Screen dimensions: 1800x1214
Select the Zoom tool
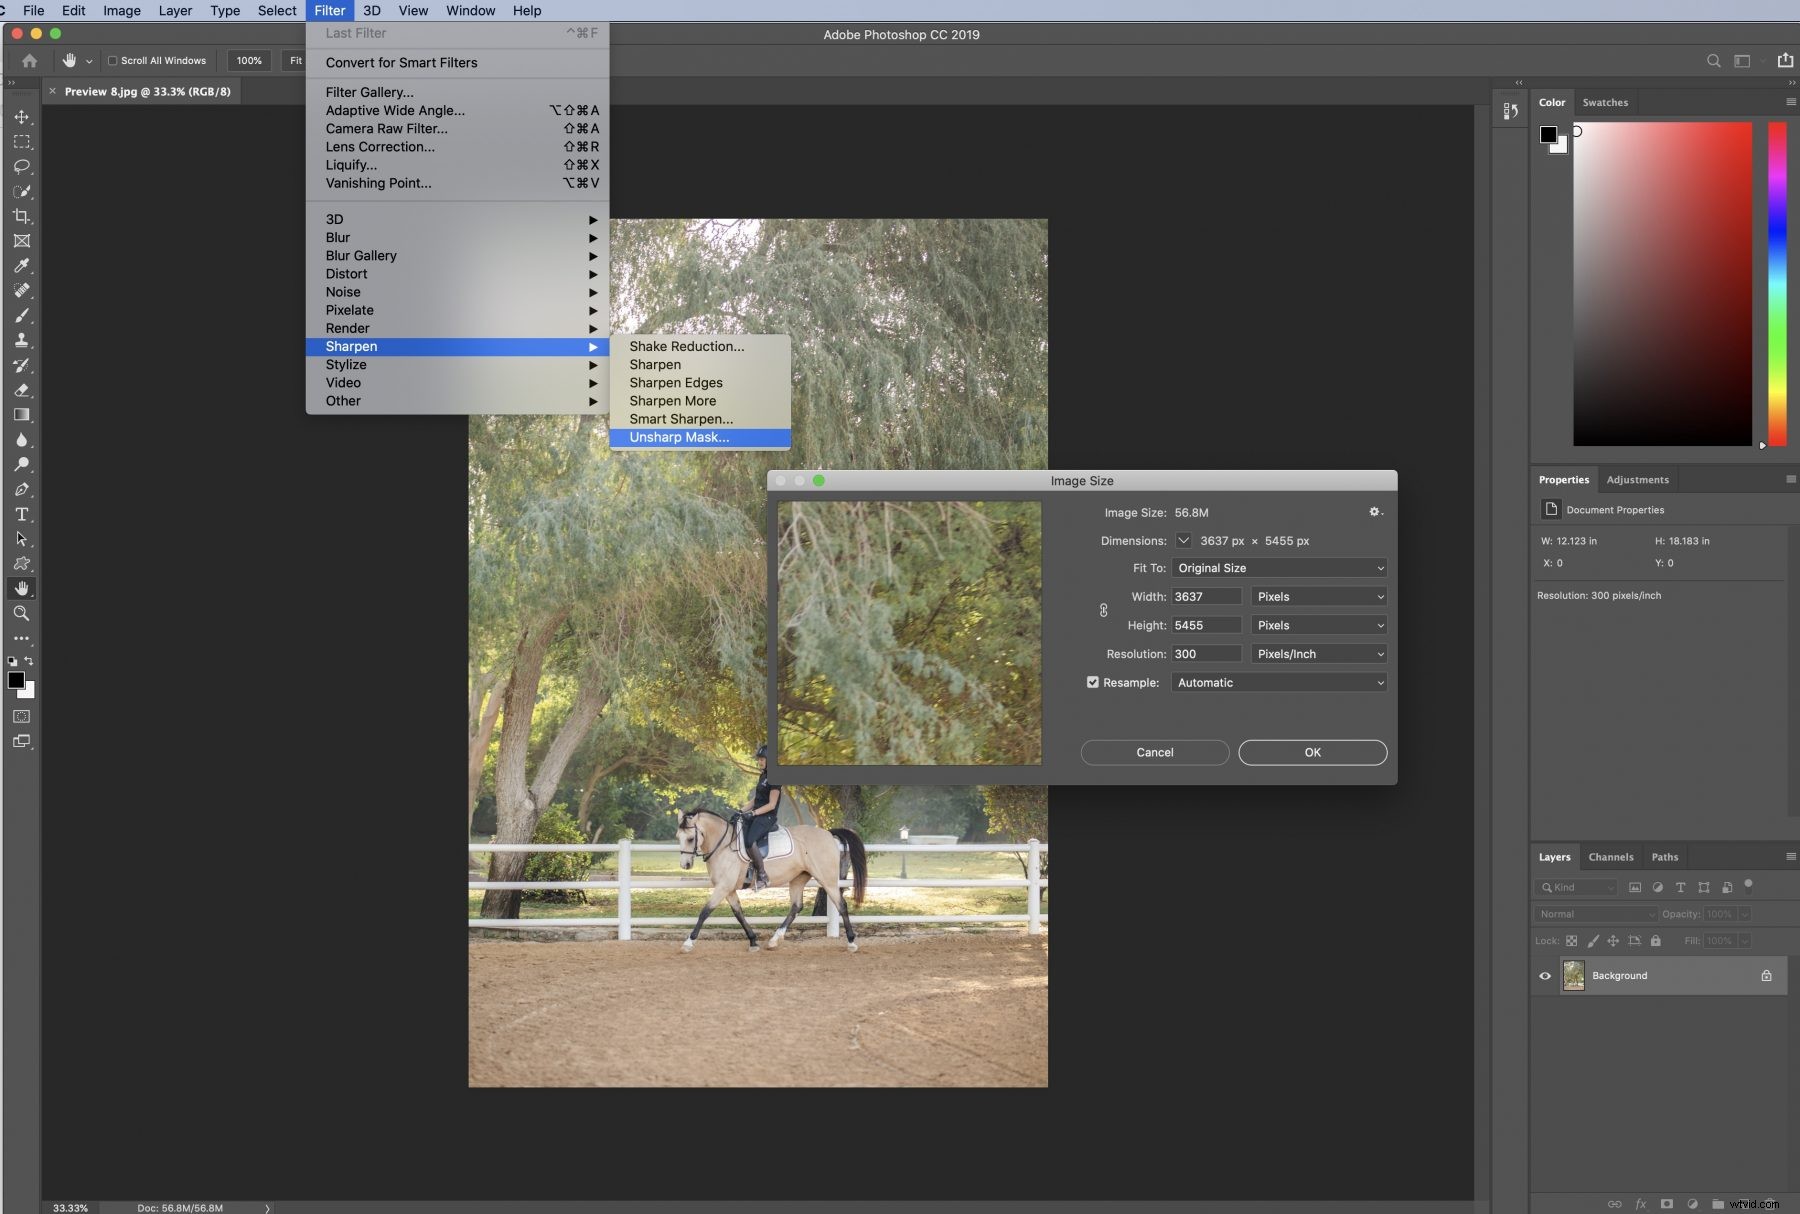(x=22, y=614)
